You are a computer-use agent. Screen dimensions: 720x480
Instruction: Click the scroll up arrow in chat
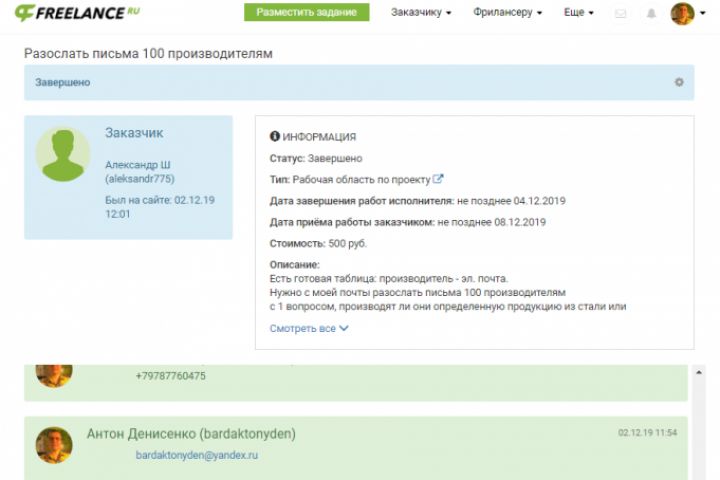click(x=699, y=373)
